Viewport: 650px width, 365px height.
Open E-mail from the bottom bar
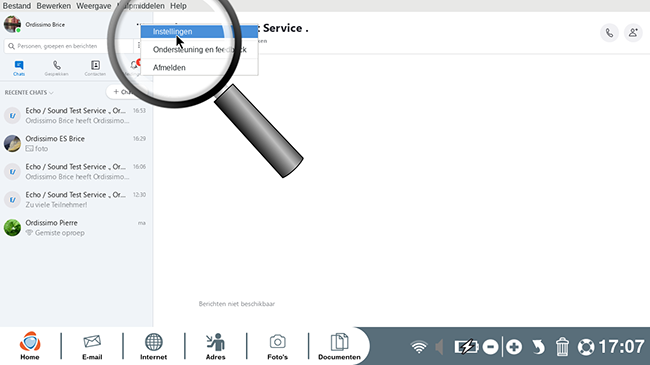point(92,346)
